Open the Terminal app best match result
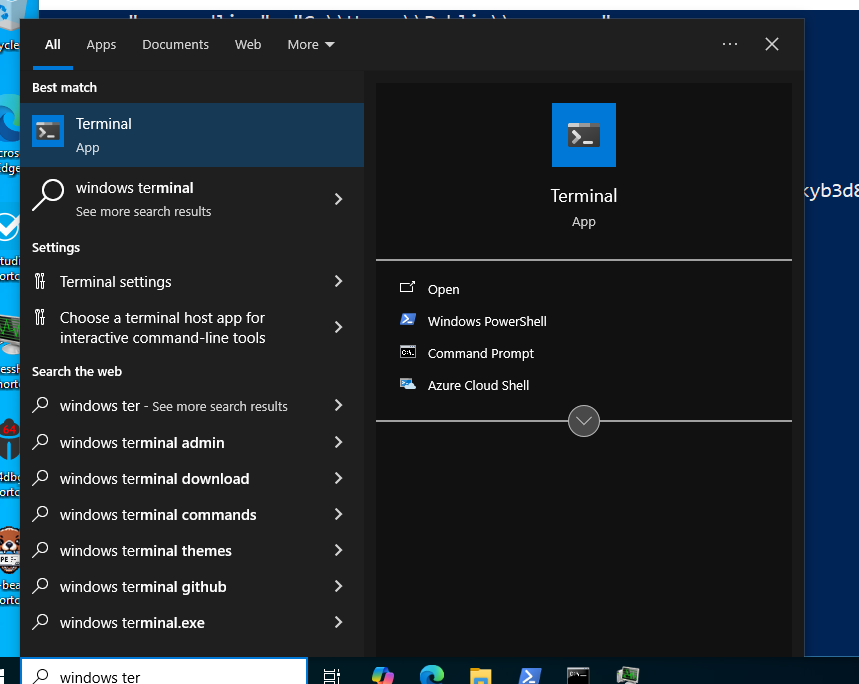Image resolution: width=859 pixels, height=684 pixels. pyautogui.click(x=192, y=135)
